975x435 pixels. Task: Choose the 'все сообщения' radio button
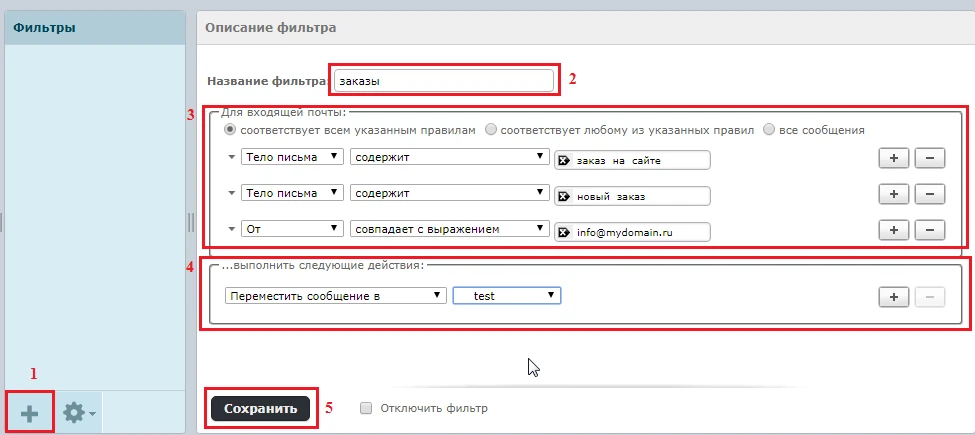tap(769, 130)
